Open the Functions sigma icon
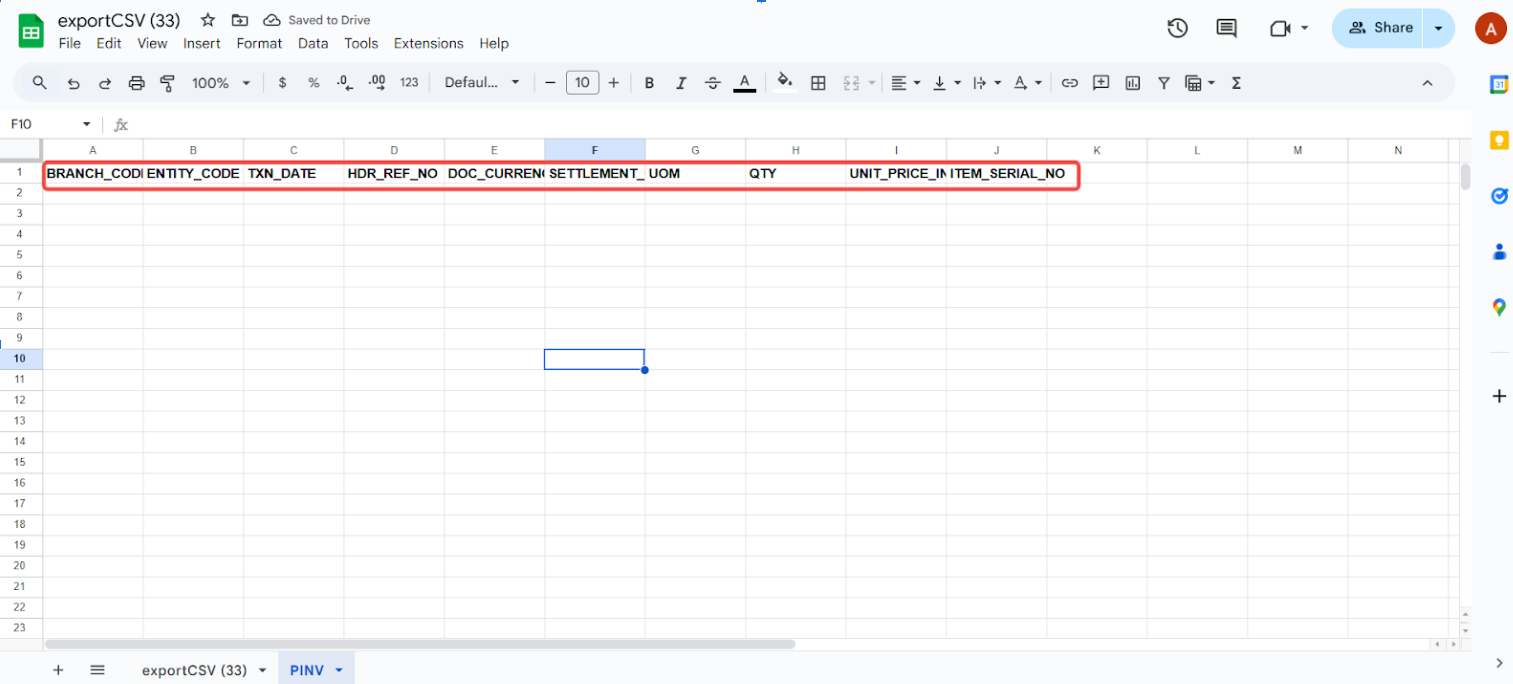Viewport: 1513px width, 684px height. [1236, 83]
